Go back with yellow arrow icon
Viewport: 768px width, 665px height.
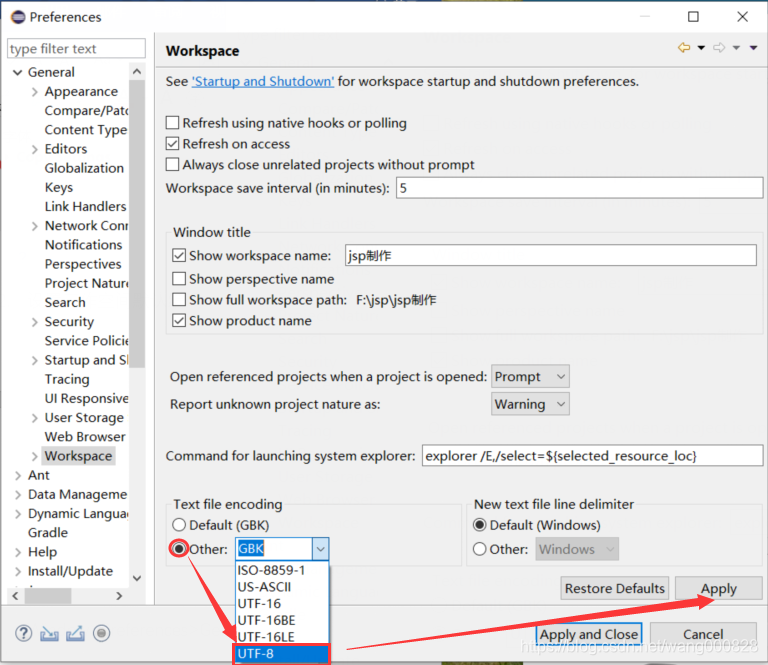(x=684, y=48)
